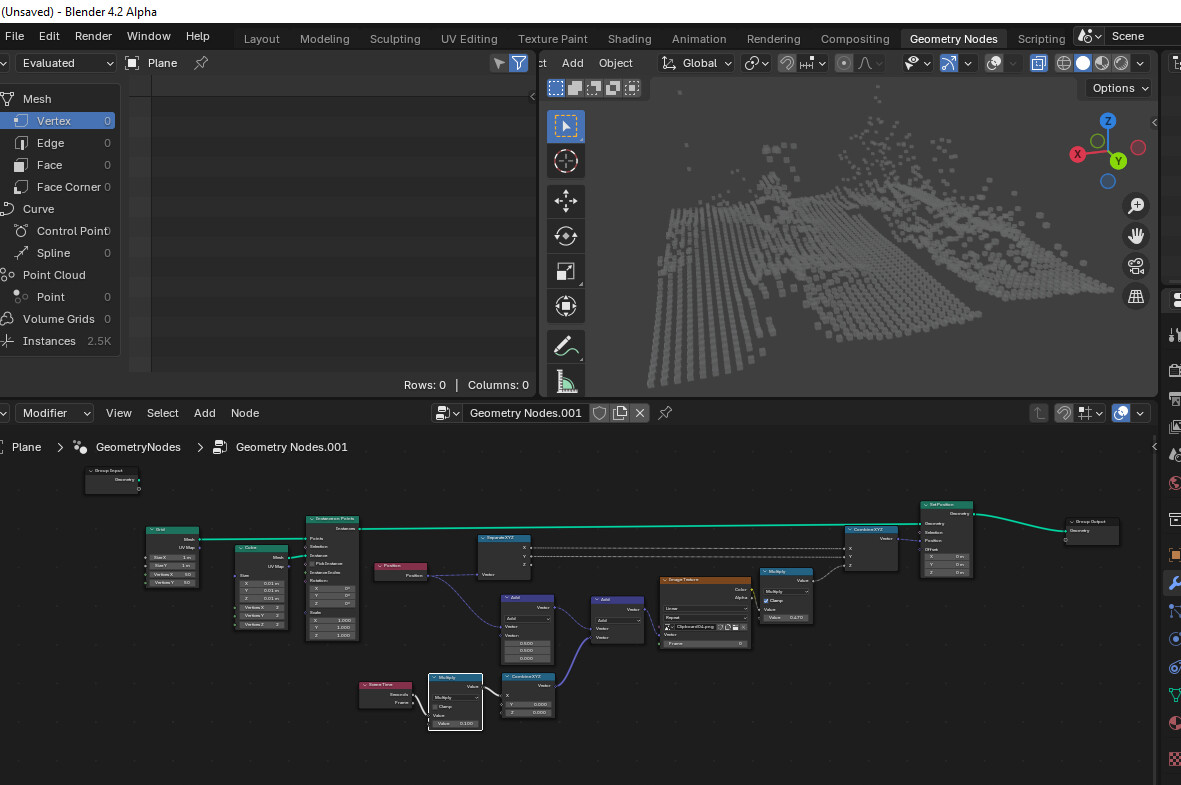Image resolution: width=1181 pixels, height=785 pixels.
Task: Set select mode to invert selection
Action: click(613, 88)
